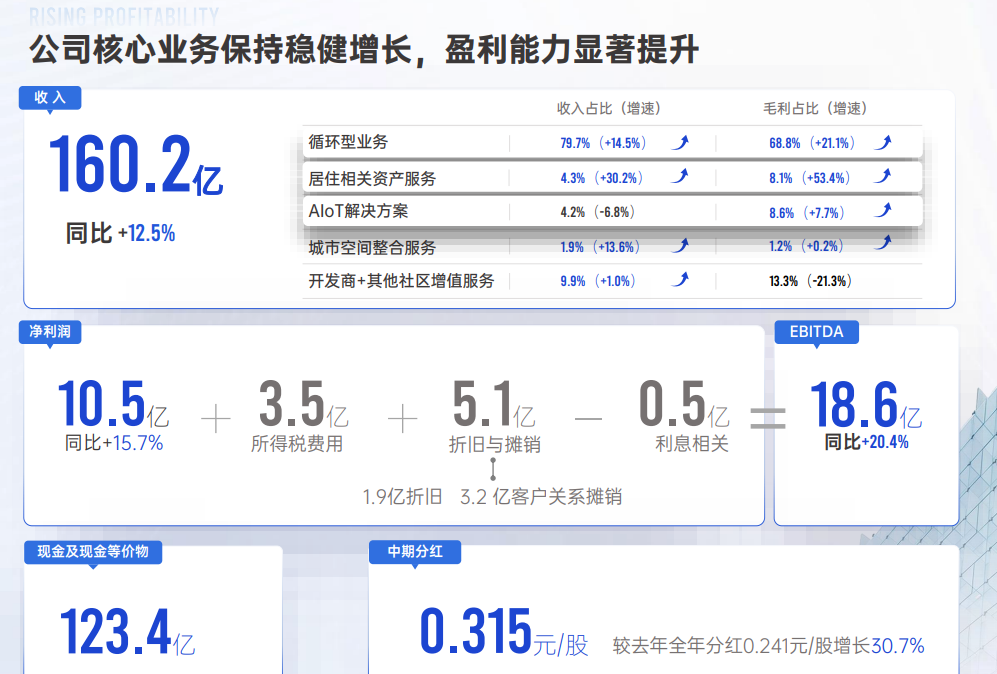Click the 160.2亿 revenue figure
The image size is (997, 674).
click(135, 166)
